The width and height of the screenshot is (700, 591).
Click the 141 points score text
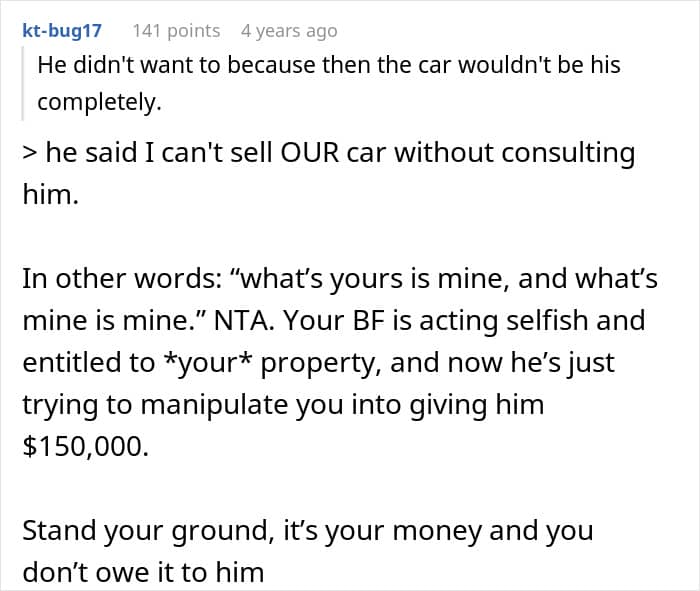(176, 31)
